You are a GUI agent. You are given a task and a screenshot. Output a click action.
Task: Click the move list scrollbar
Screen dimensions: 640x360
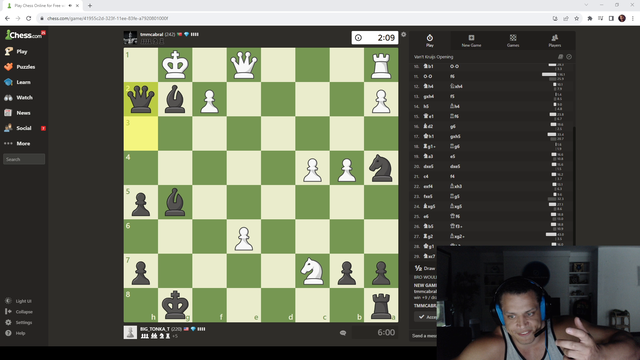(574, 186)
